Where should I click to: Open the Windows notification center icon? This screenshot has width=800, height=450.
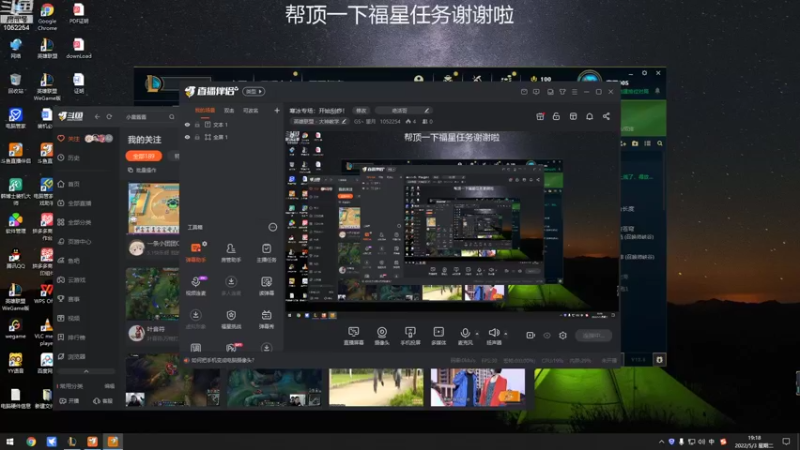786,441
